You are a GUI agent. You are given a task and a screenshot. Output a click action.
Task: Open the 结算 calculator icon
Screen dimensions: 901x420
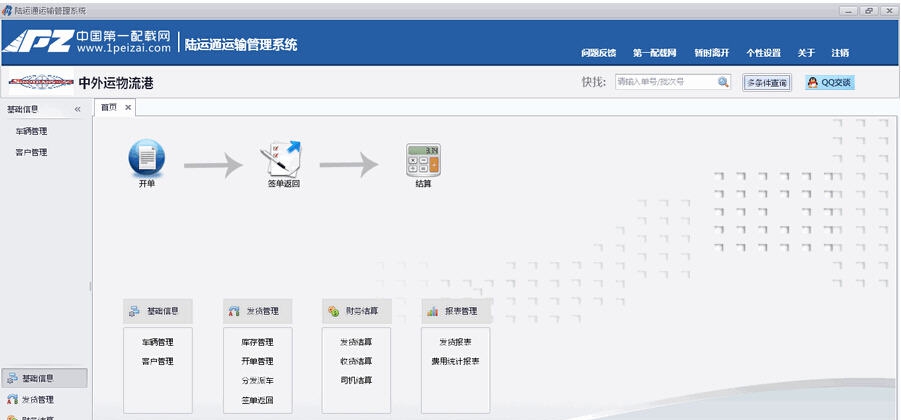point(423,160)
